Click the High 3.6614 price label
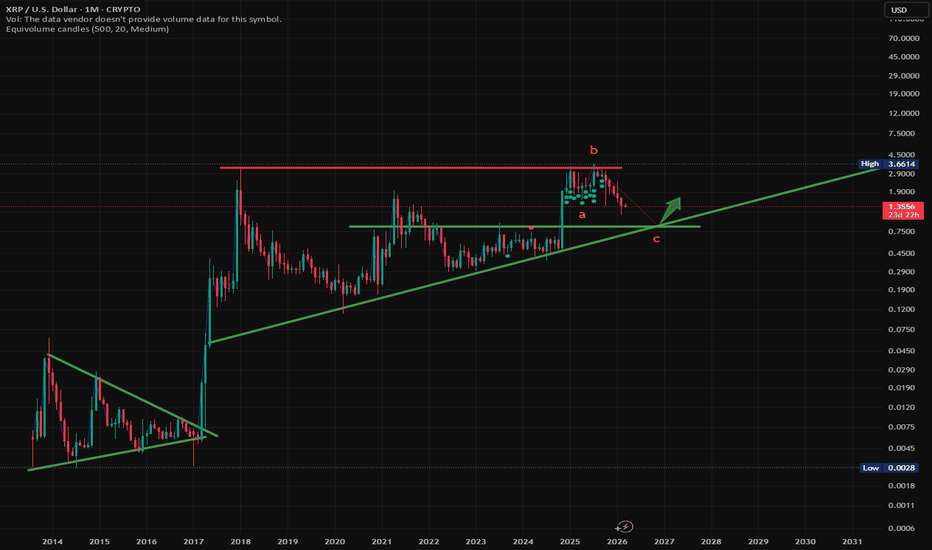 (x=889, y=164)
